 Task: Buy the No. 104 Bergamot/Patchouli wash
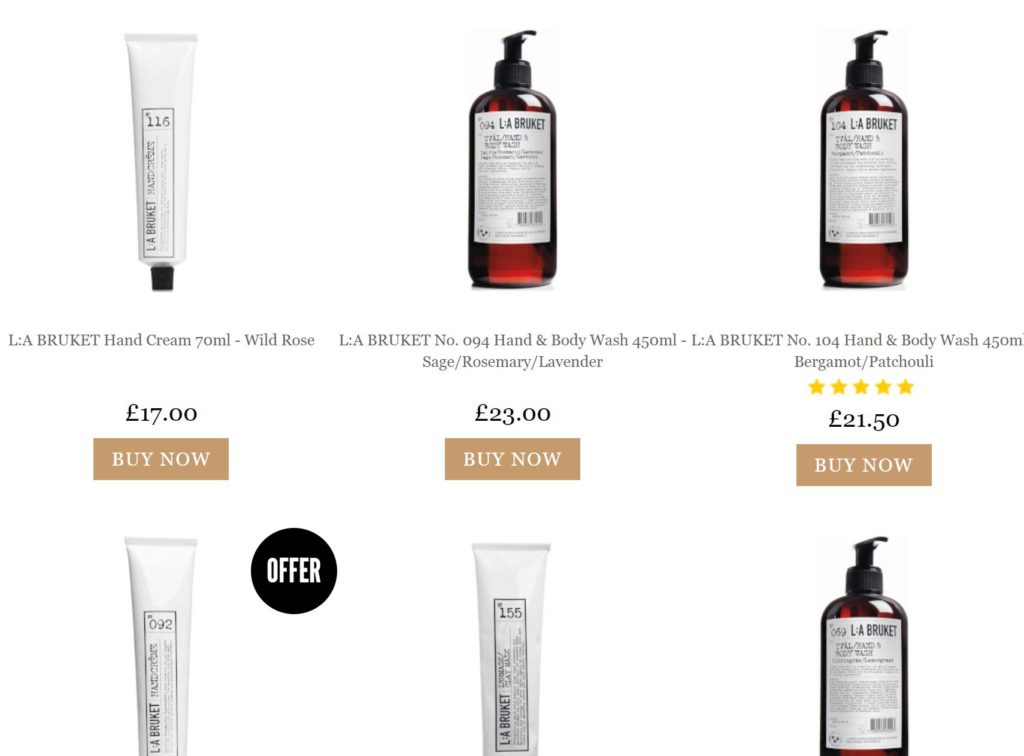coord(863,465)
